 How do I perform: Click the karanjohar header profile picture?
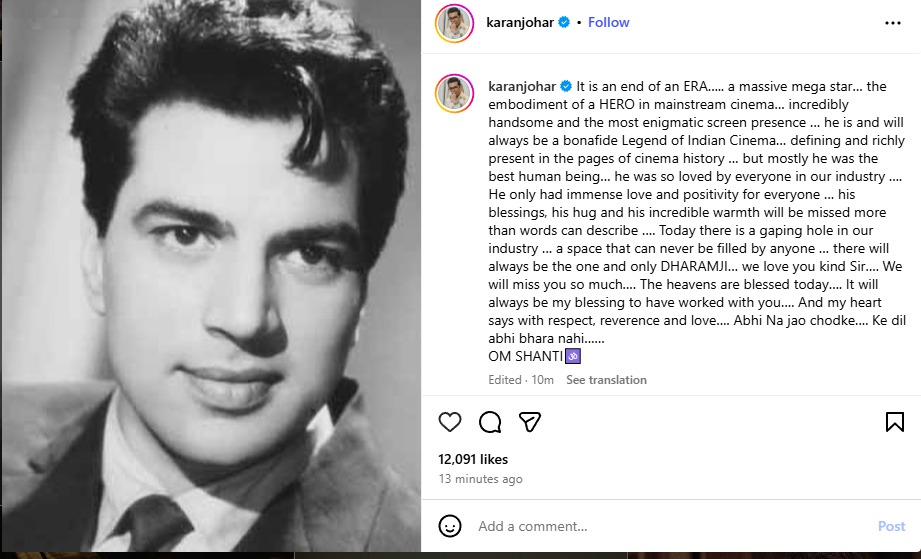point(454,23)
